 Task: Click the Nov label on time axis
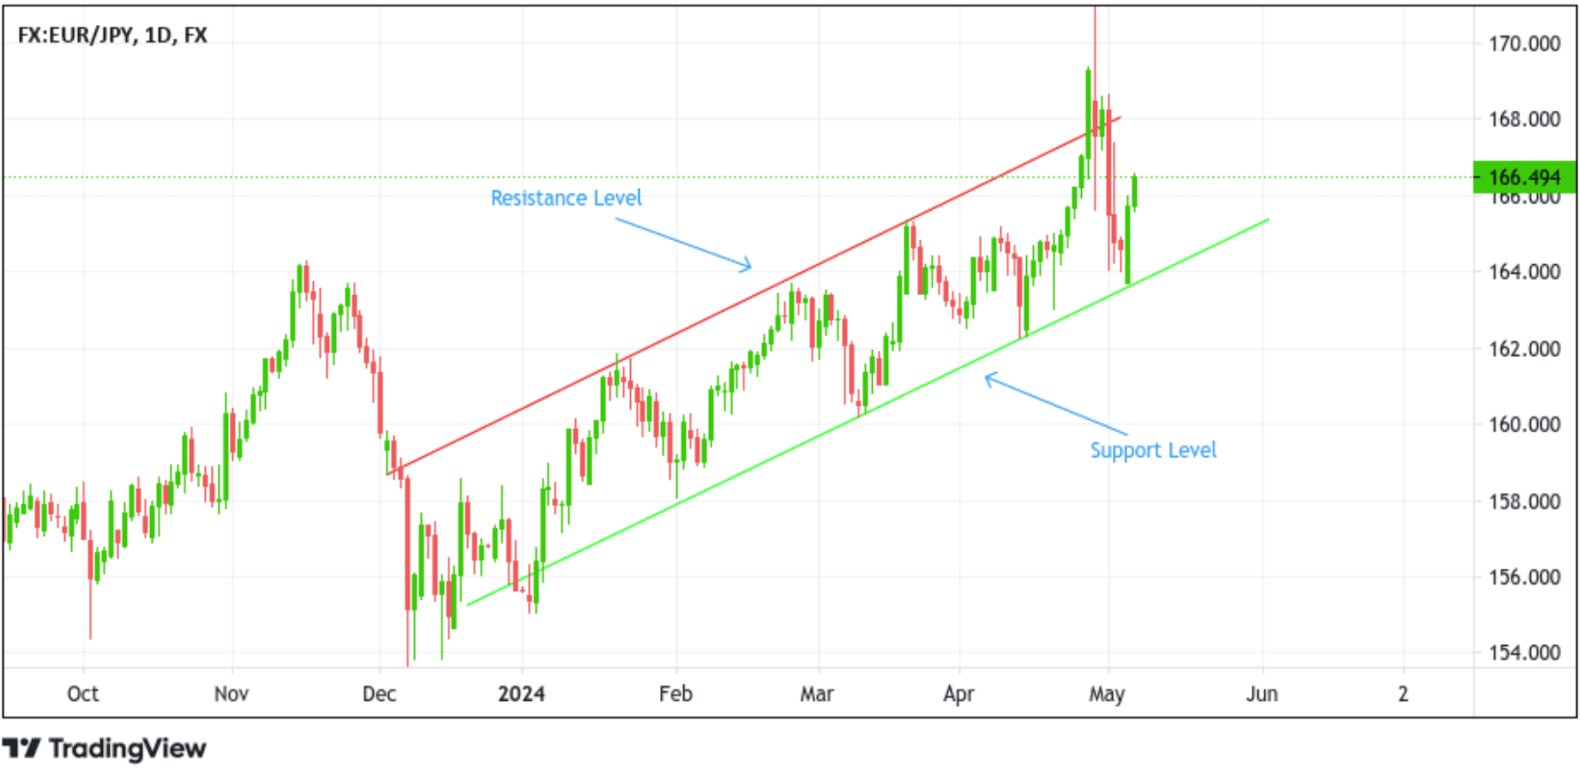[231, 694]
